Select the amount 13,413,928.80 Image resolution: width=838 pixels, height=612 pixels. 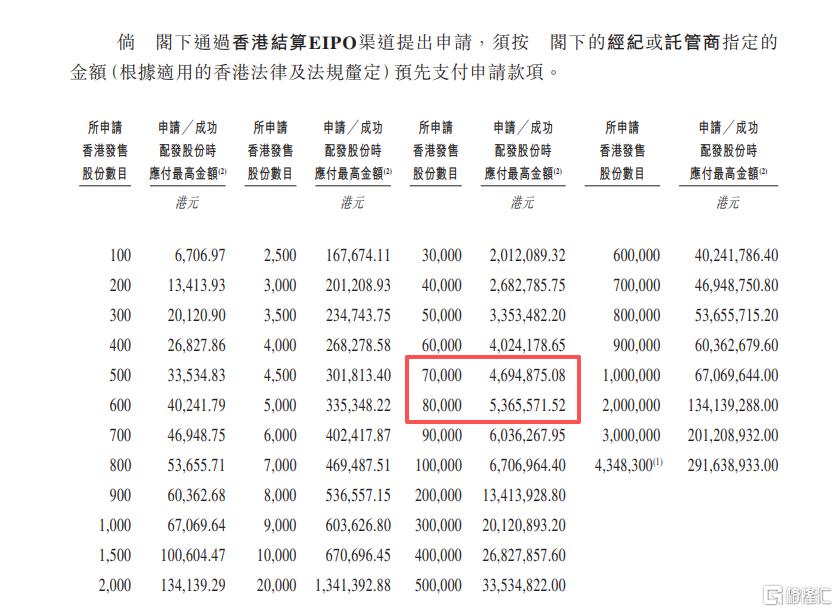click(524, 495)
